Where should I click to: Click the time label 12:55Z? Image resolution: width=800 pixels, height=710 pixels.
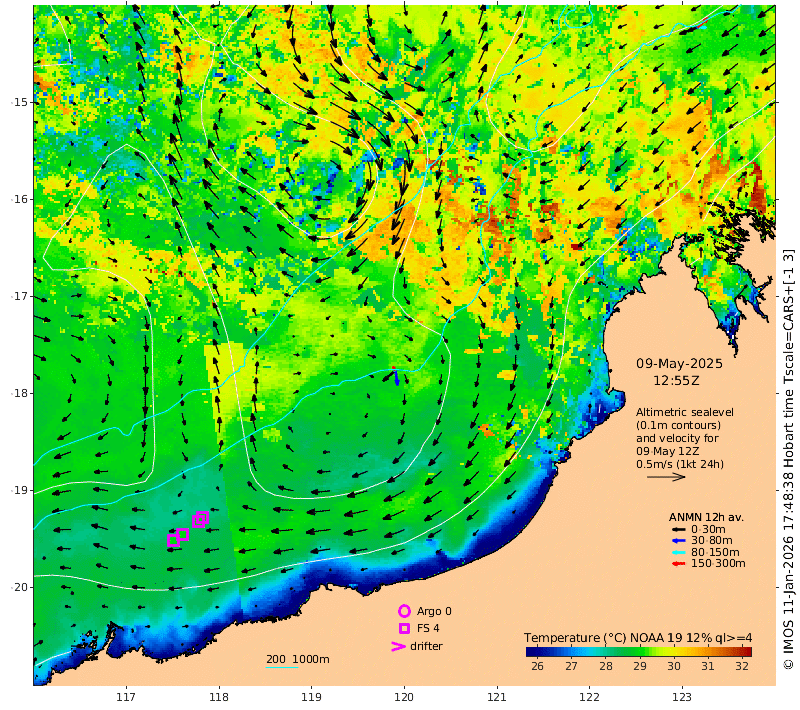pos(676,381)
